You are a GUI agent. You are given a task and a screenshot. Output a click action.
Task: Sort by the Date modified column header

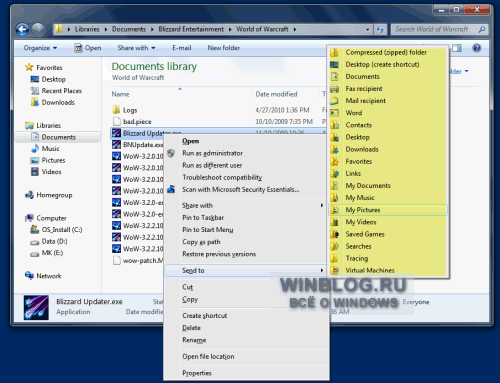[x=276, y=94]
